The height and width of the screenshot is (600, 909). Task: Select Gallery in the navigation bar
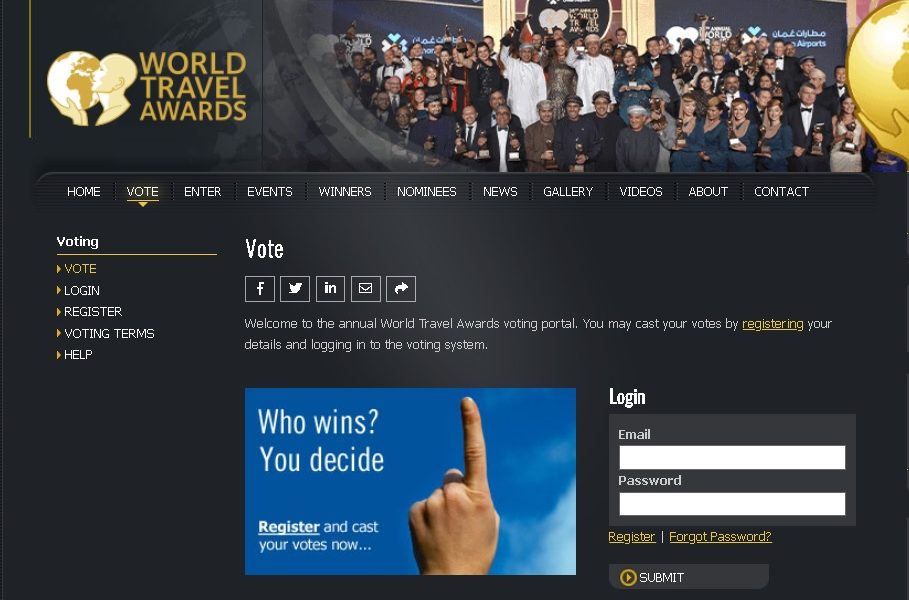(568, 192)
